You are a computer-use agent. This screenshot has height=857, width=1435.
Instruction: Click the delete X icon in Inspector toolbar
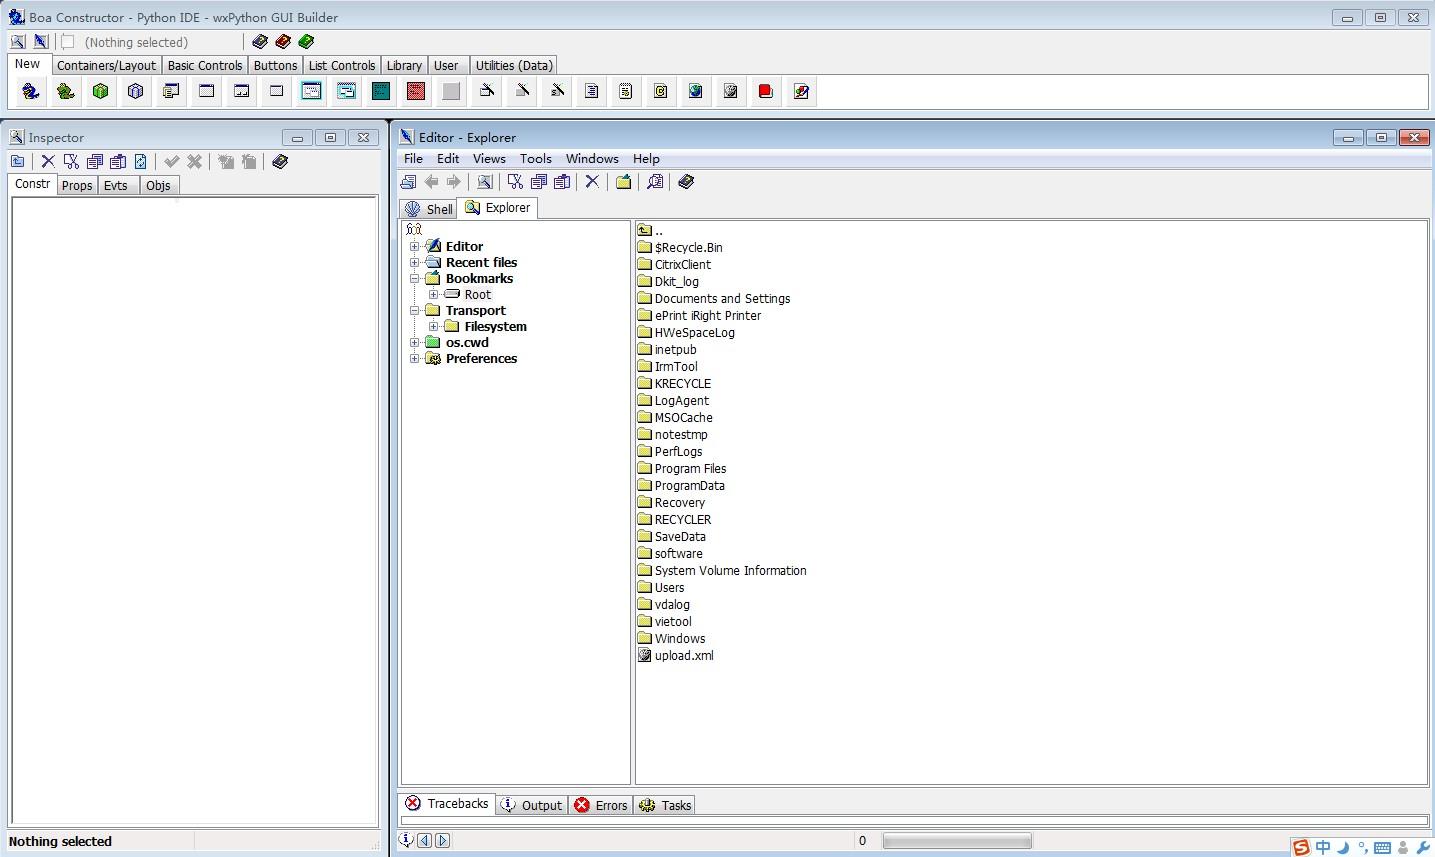pyautogui.click(x=47, y=162)
